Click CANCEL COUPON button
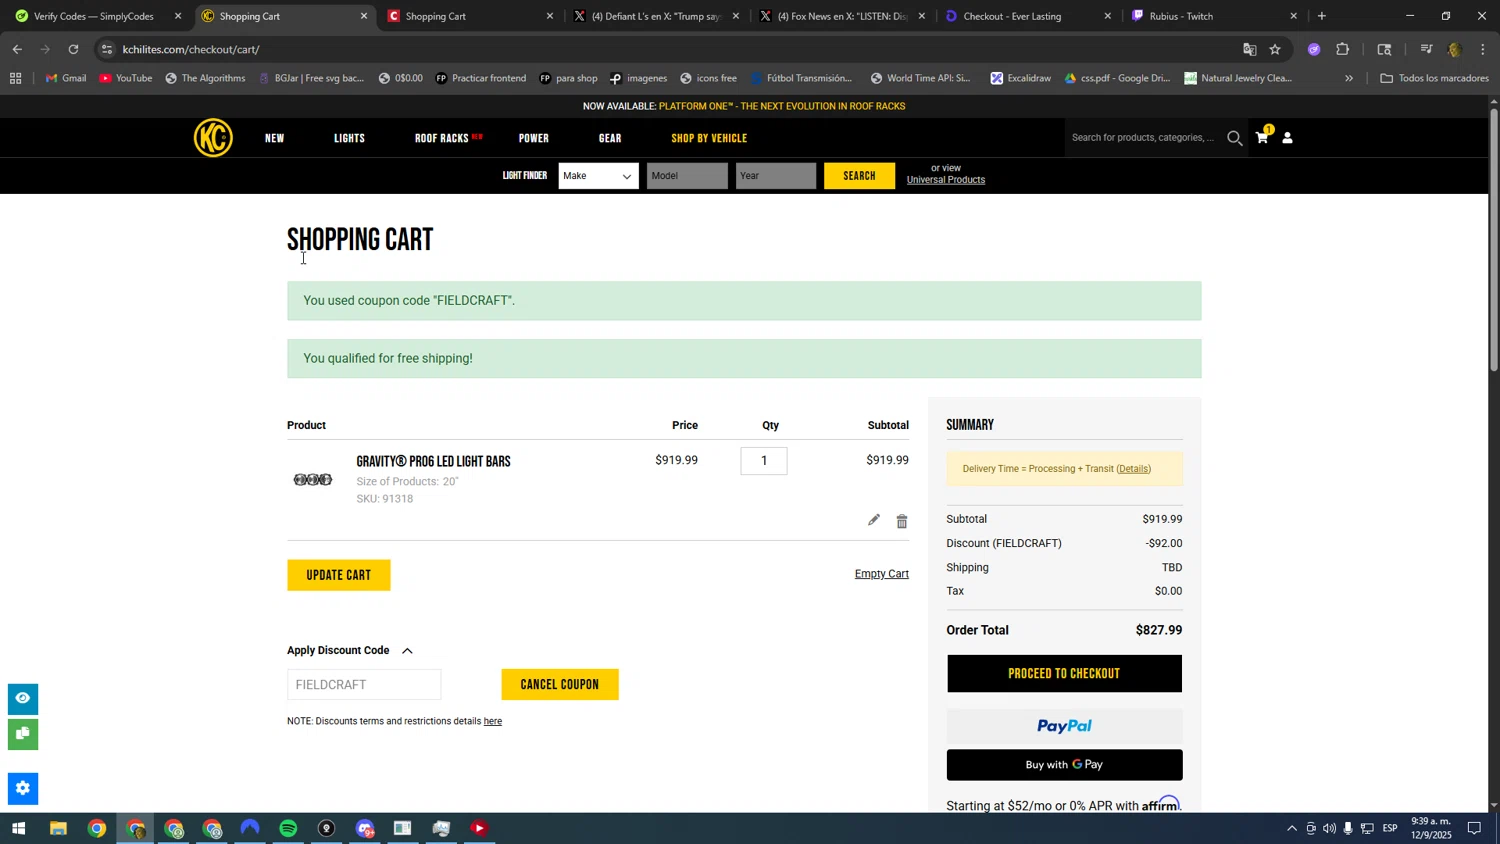The image size is (1500, 844). 559,685
